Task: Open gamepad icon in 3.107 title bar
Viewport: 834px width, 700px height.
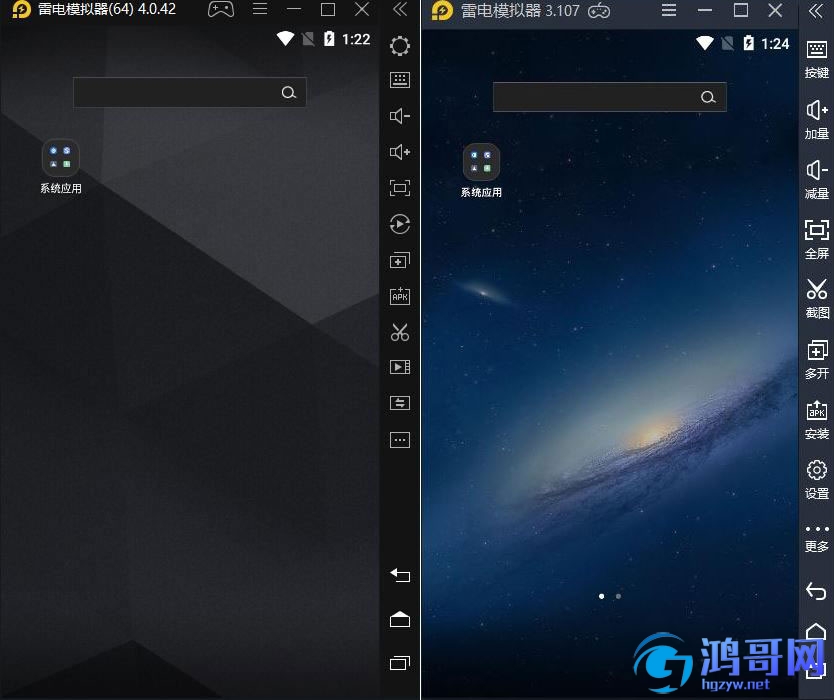Action: pos(599,11)
